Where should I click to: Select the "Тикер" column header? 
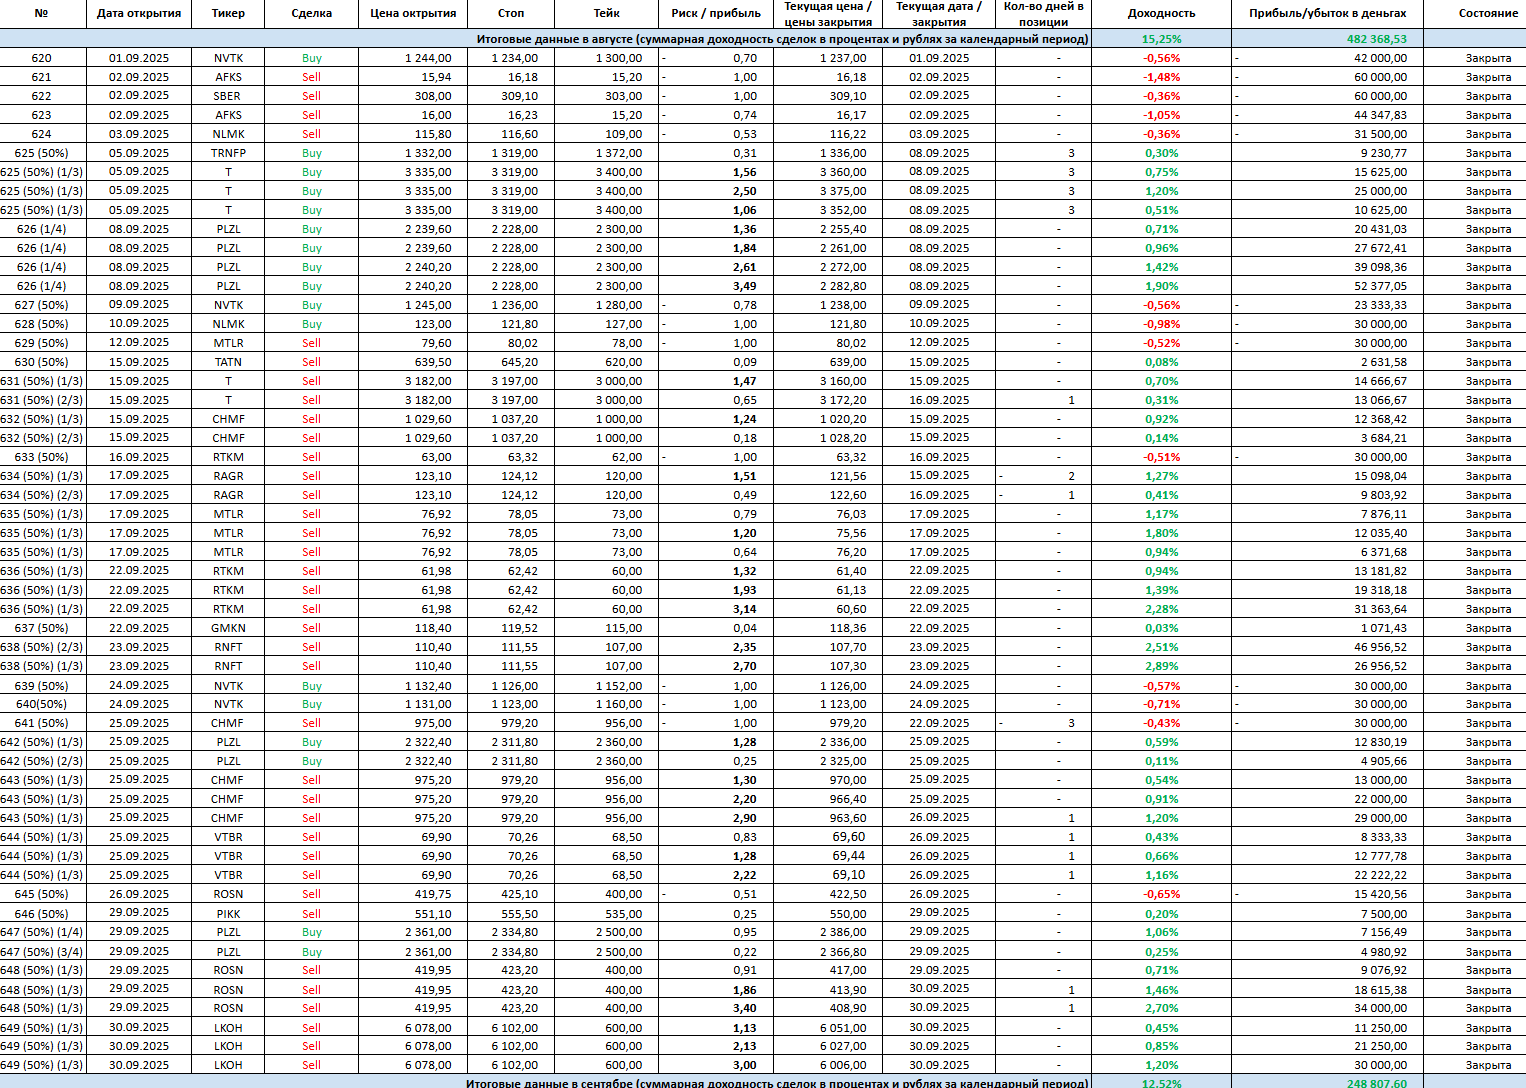(228, 14)
